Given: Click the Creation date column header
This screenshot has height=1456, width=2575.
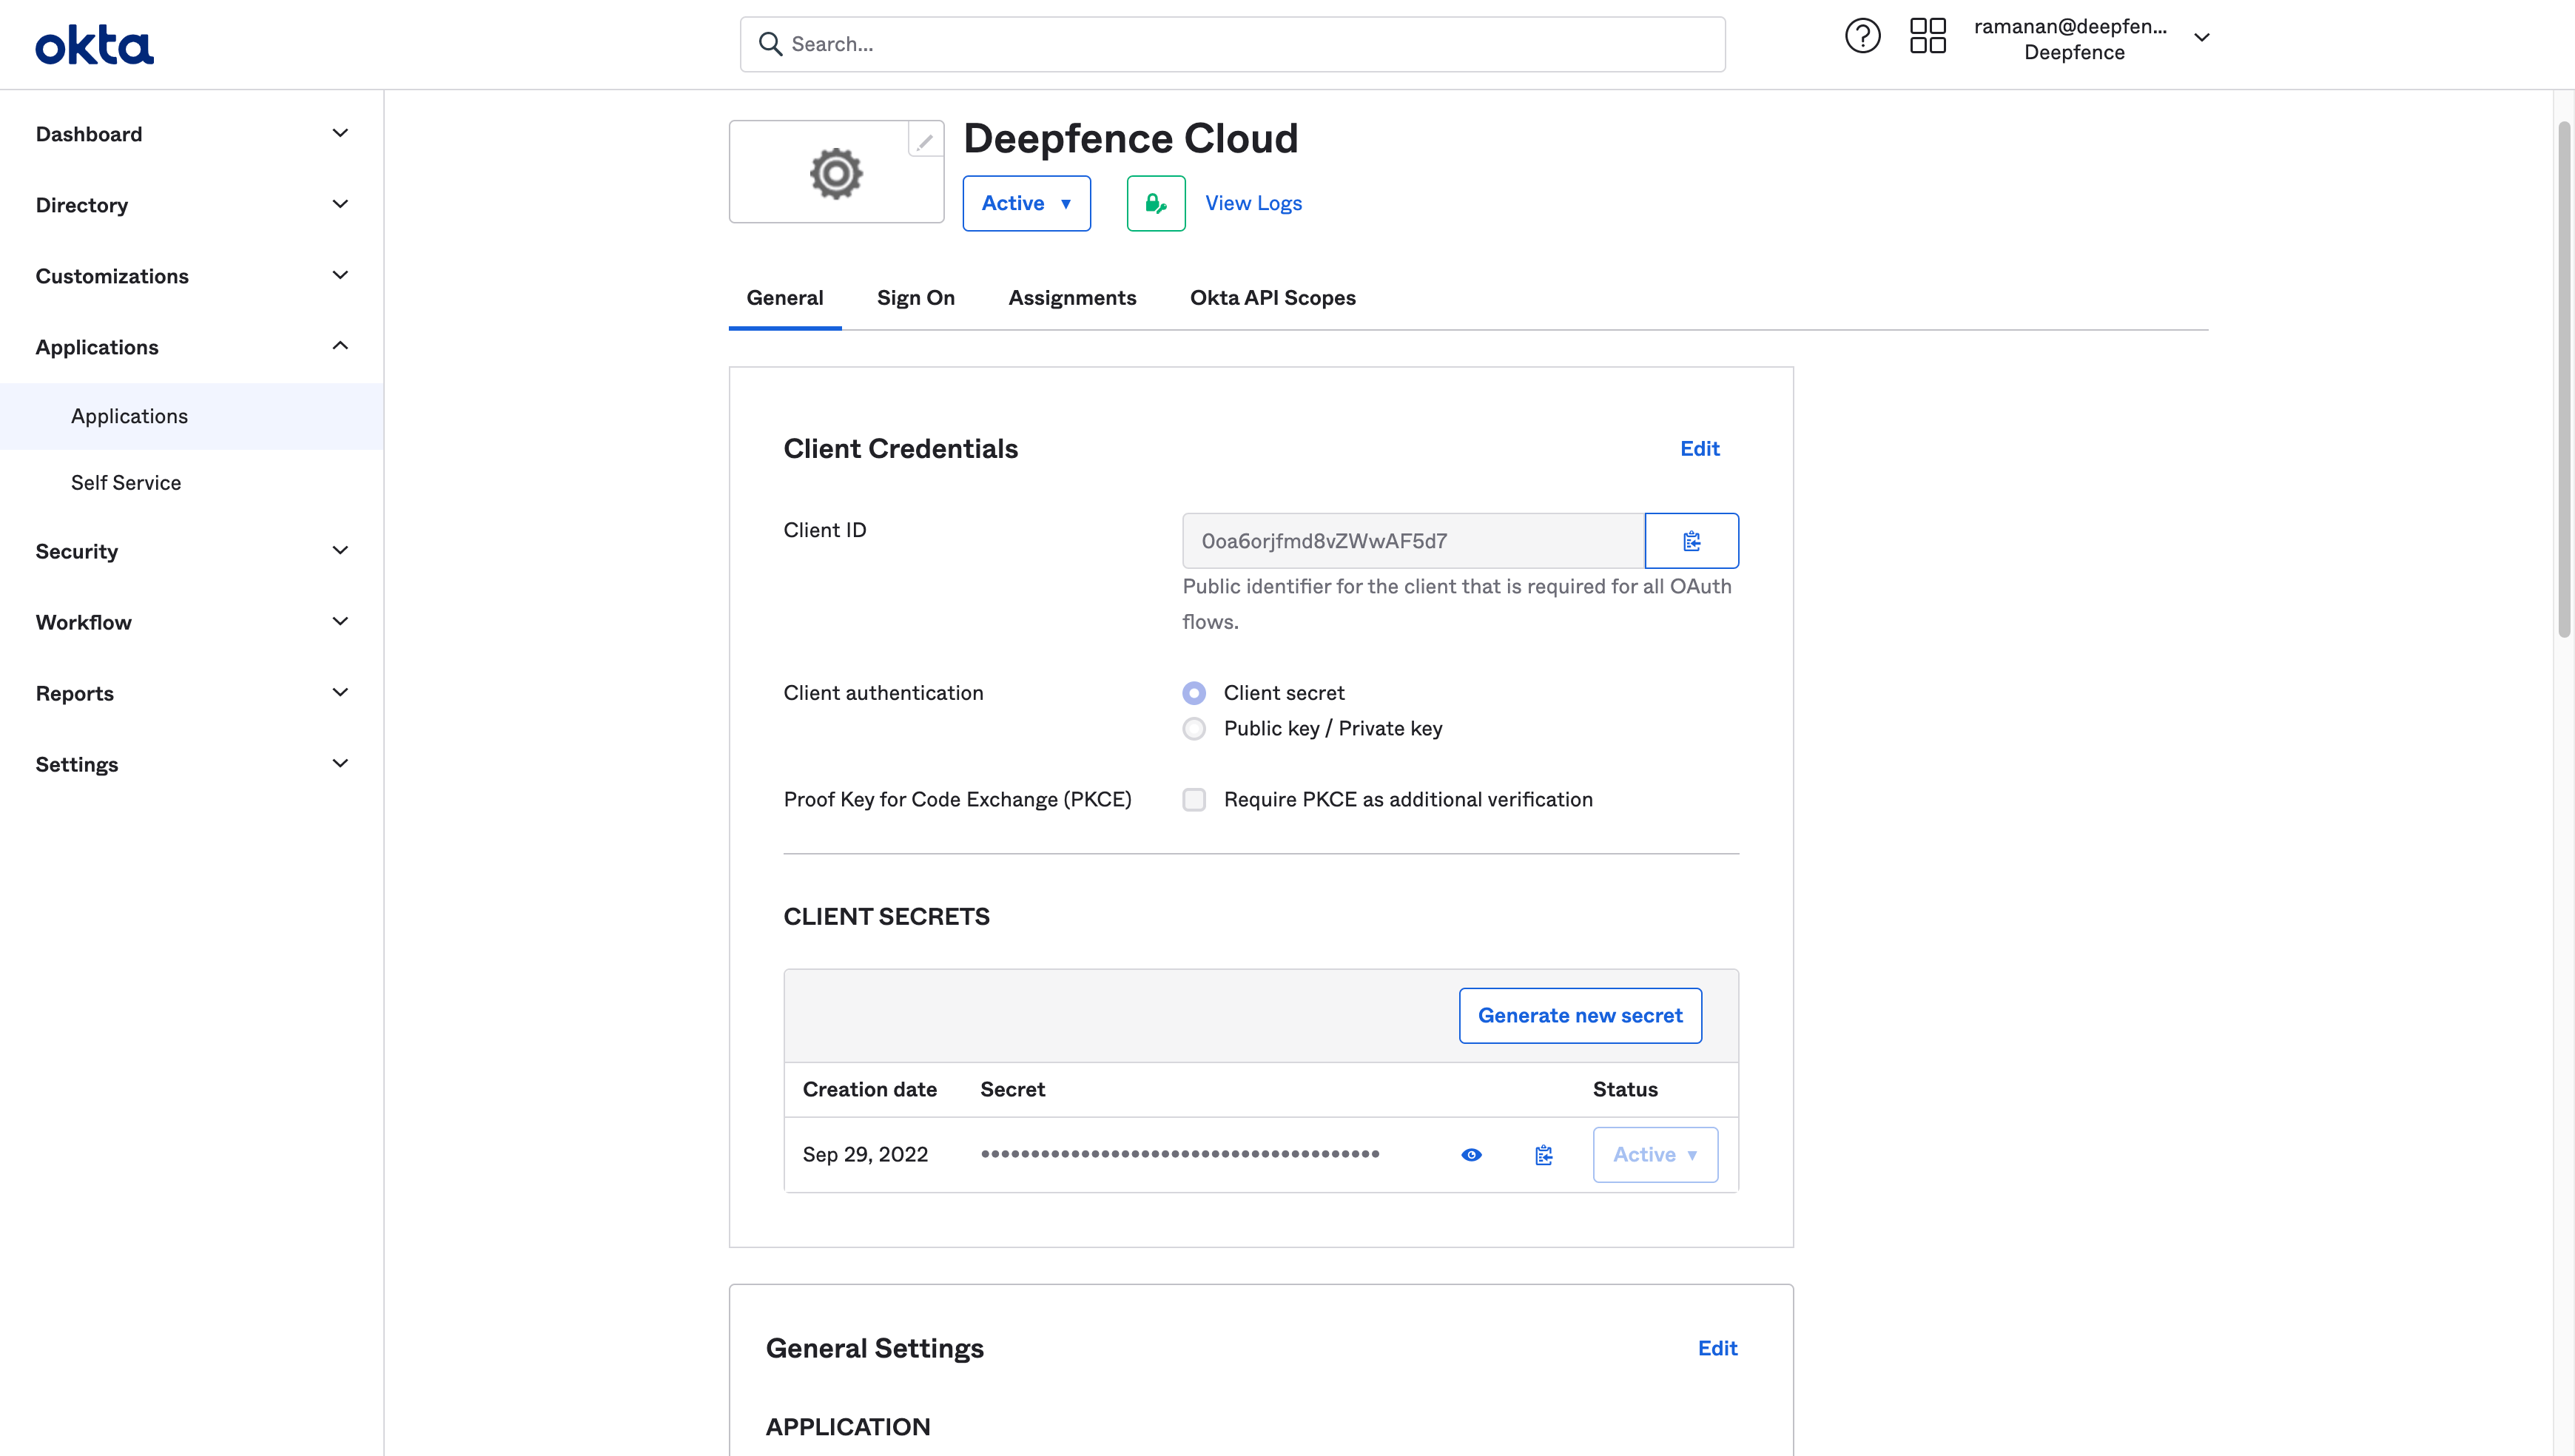Looking at the screenshot, I should 869,1090.
